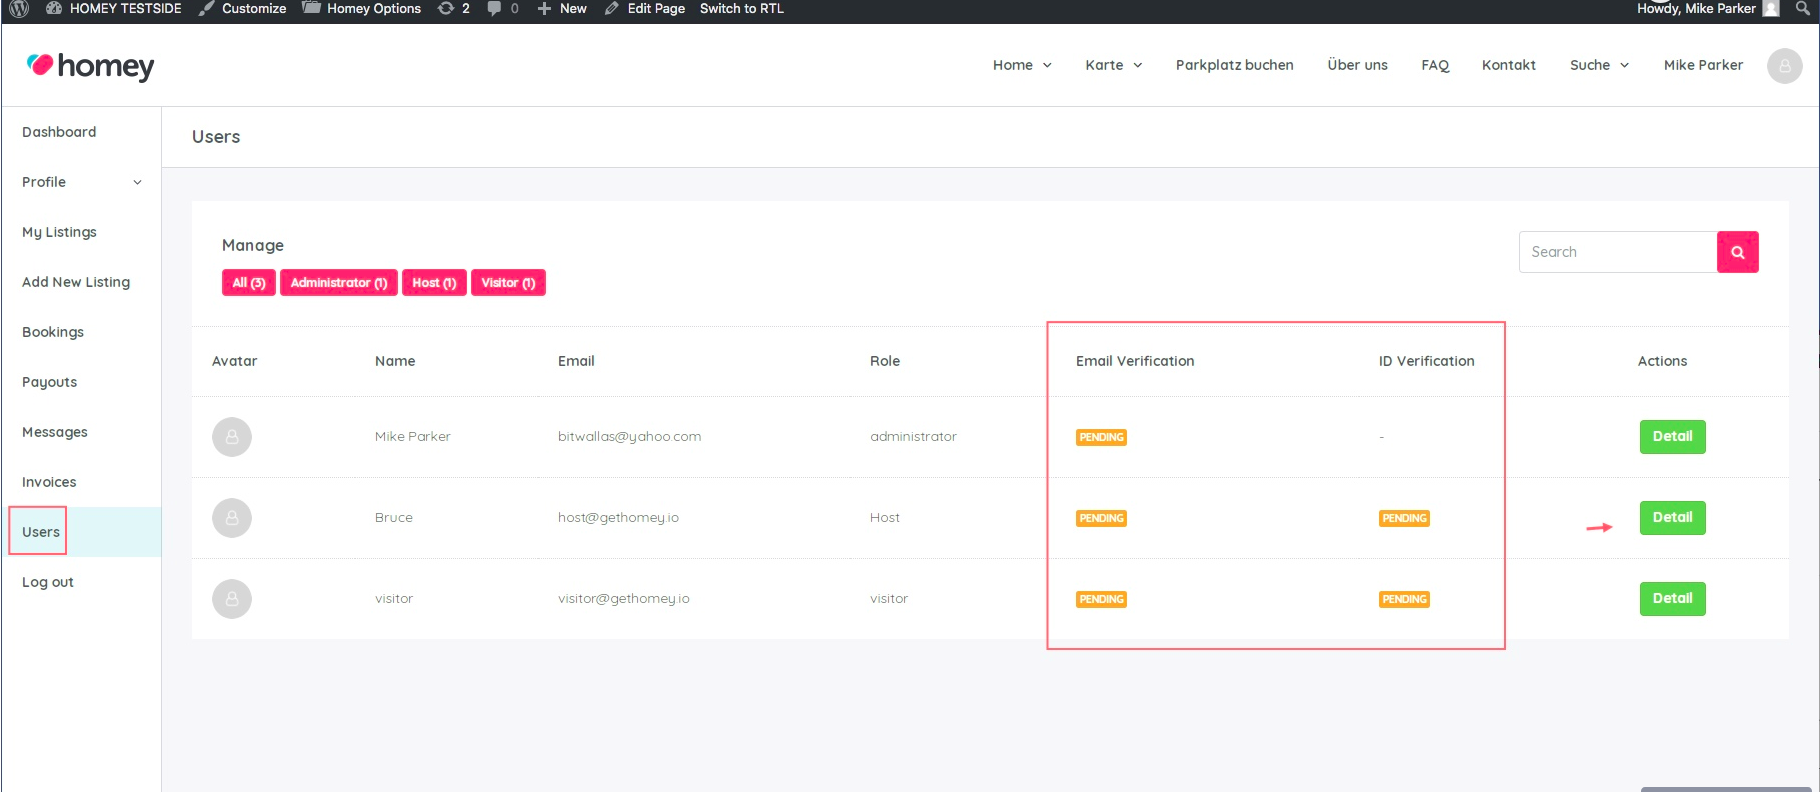Click Mike Parker in the header
The width and height of the screenshot is (1820, 792).
pyautogui.click(x=1703, y=65)
